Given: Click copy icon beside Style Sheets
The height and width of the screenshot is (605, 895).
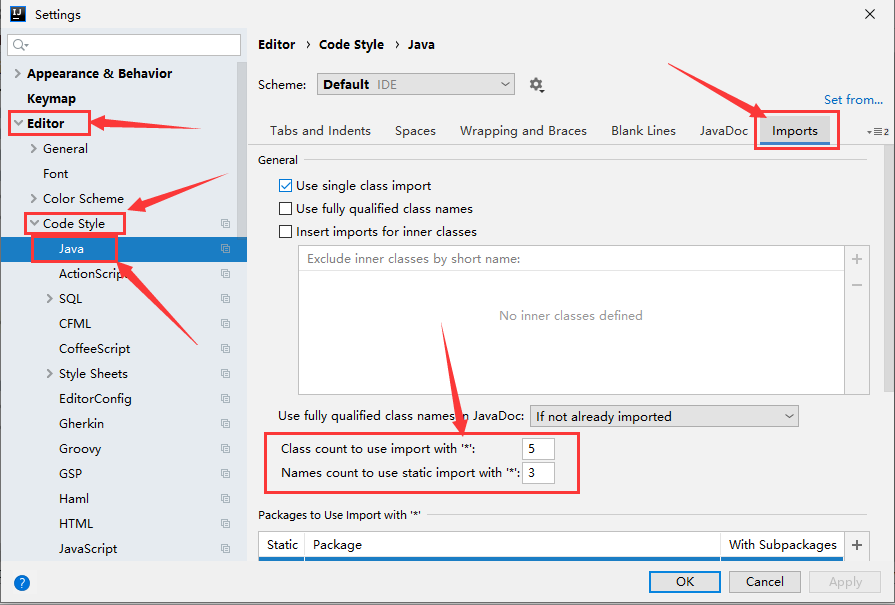Looking at the screenshot, I should click(x=225, y=374).
